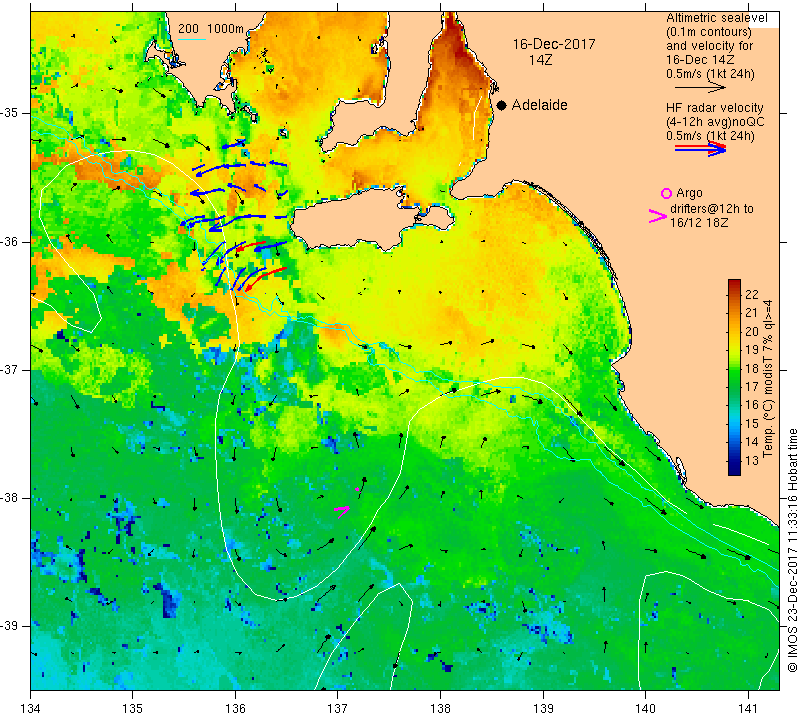800x720 pixels.
Task: Click the red-blue HF radar legend arrow
Action: pos(700,149)
